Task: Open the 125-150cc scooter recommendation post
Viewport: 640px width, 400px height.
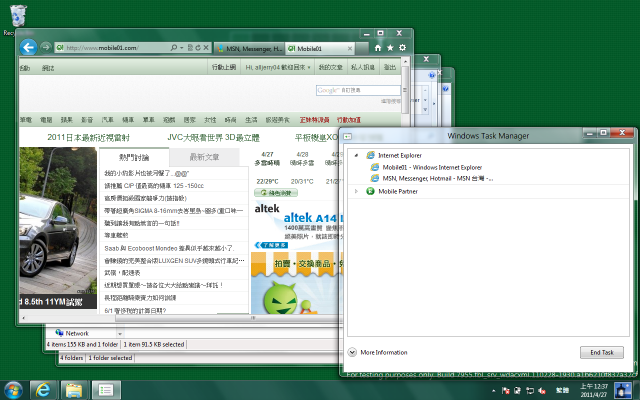Action: 154,186
